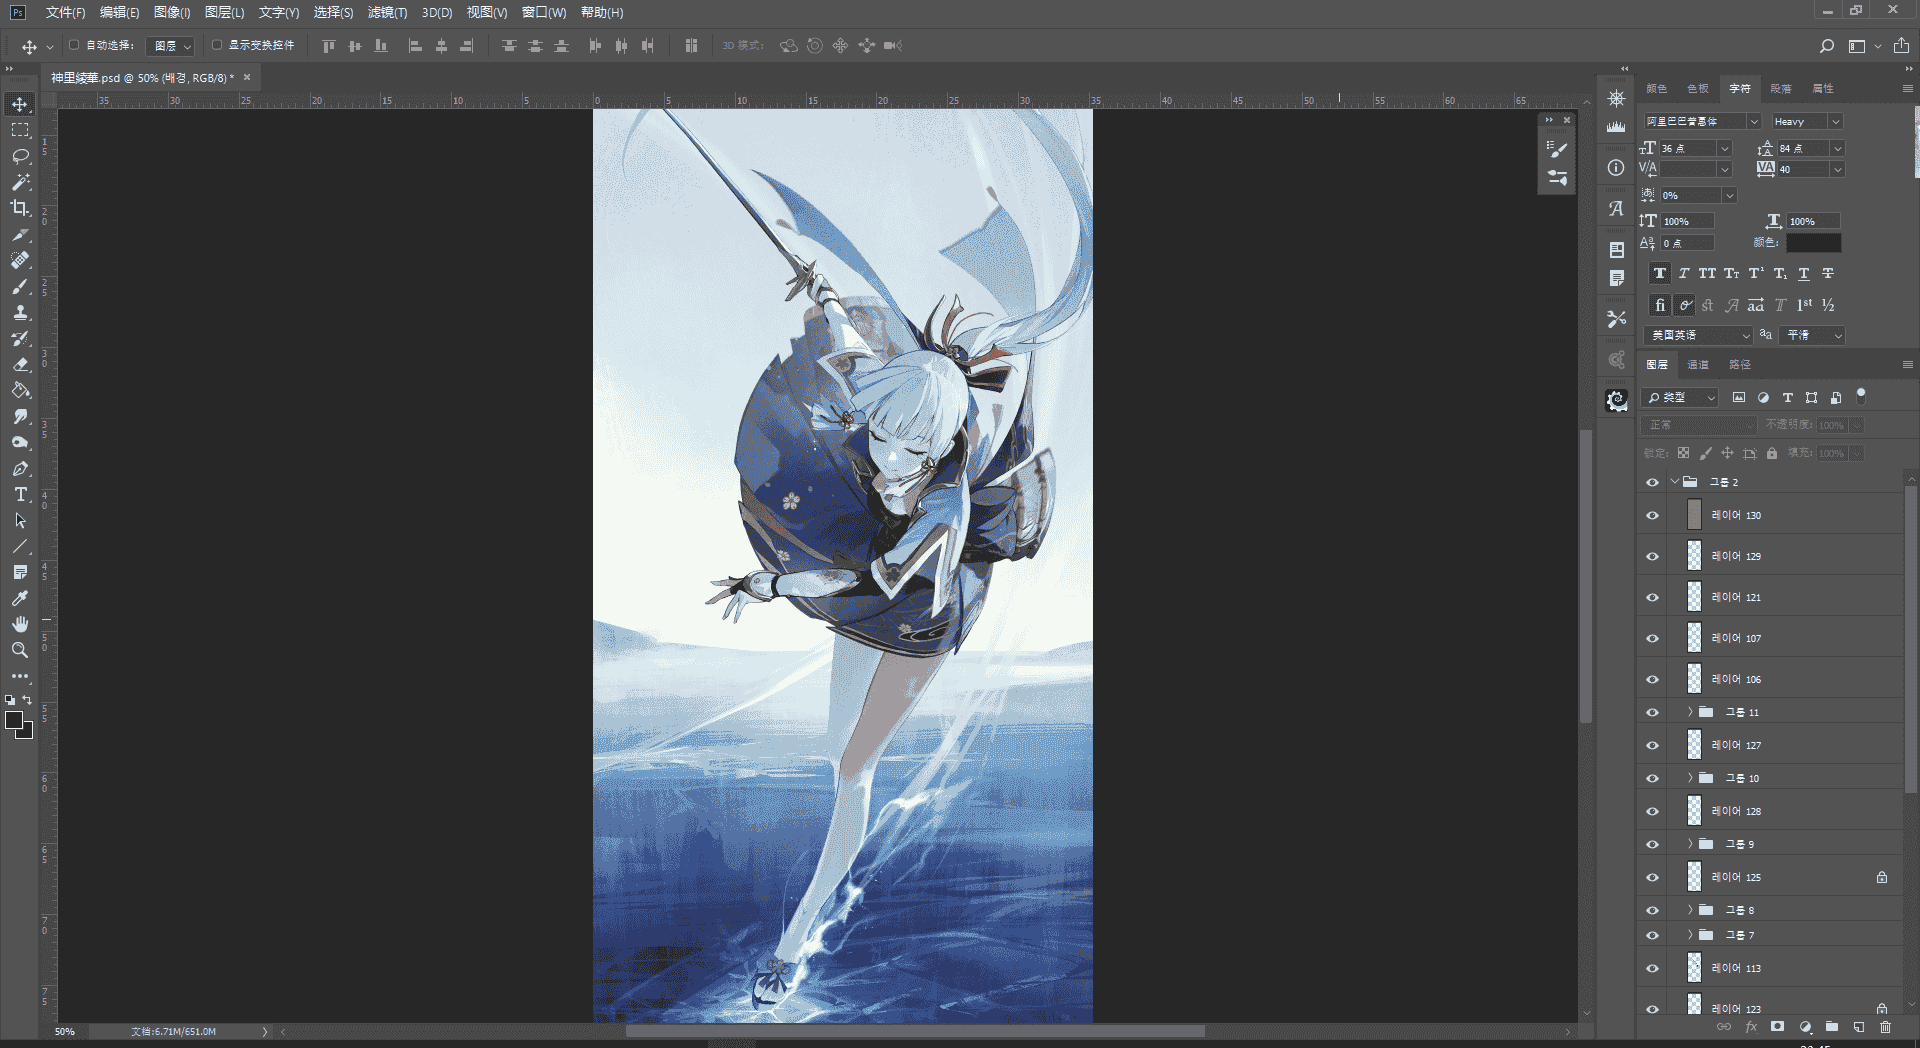1920x1048 pixels.
Task: Select the Move tool
Action: [x=20, y=104]
